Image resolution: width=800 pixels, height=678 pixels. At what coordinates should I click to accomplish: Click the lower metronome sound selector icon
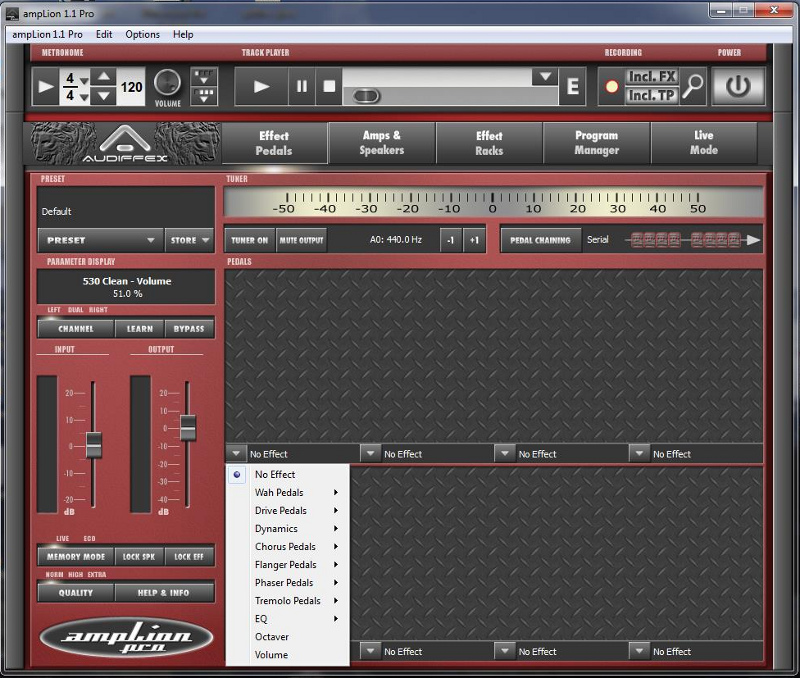coord(204,96)
